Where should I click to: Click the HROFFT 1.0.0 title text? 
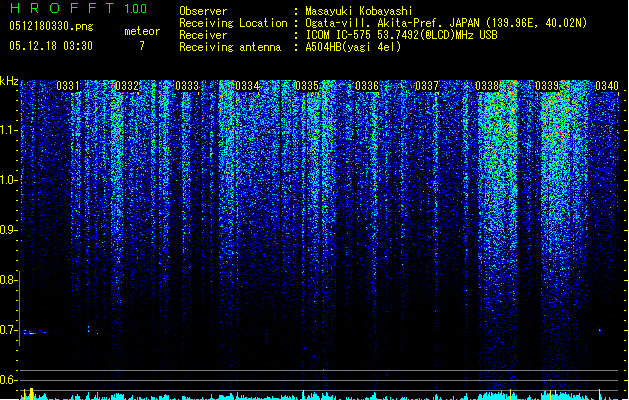78,8
